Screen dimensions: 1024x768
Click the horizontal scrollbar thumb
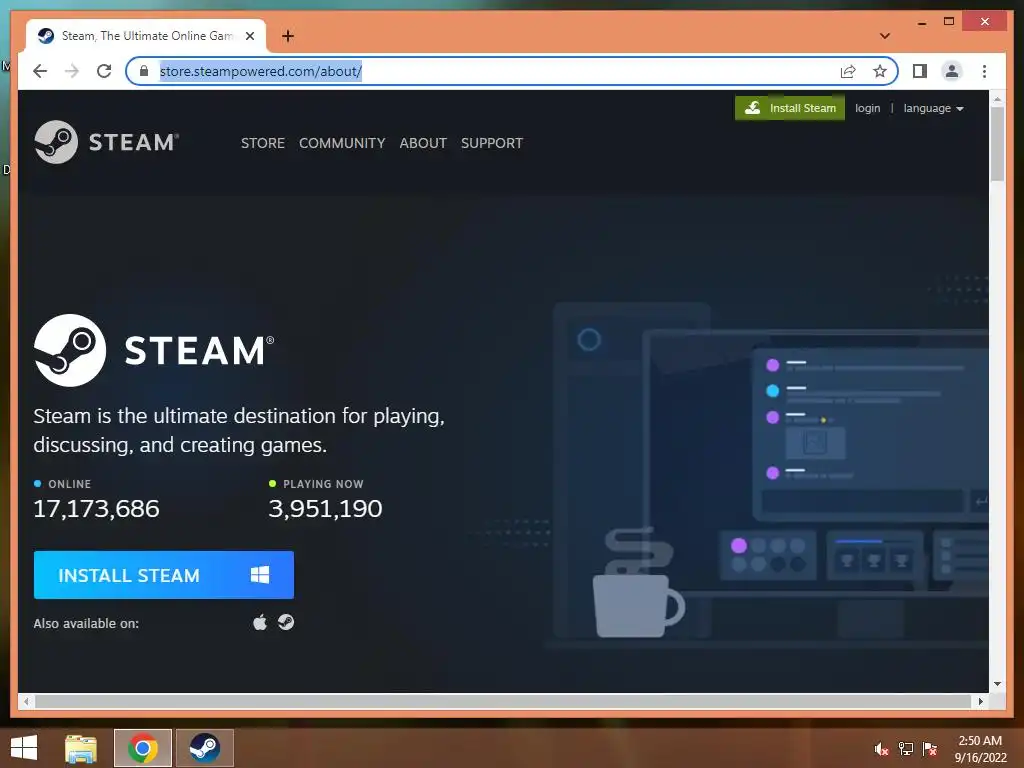pos(504,701)
